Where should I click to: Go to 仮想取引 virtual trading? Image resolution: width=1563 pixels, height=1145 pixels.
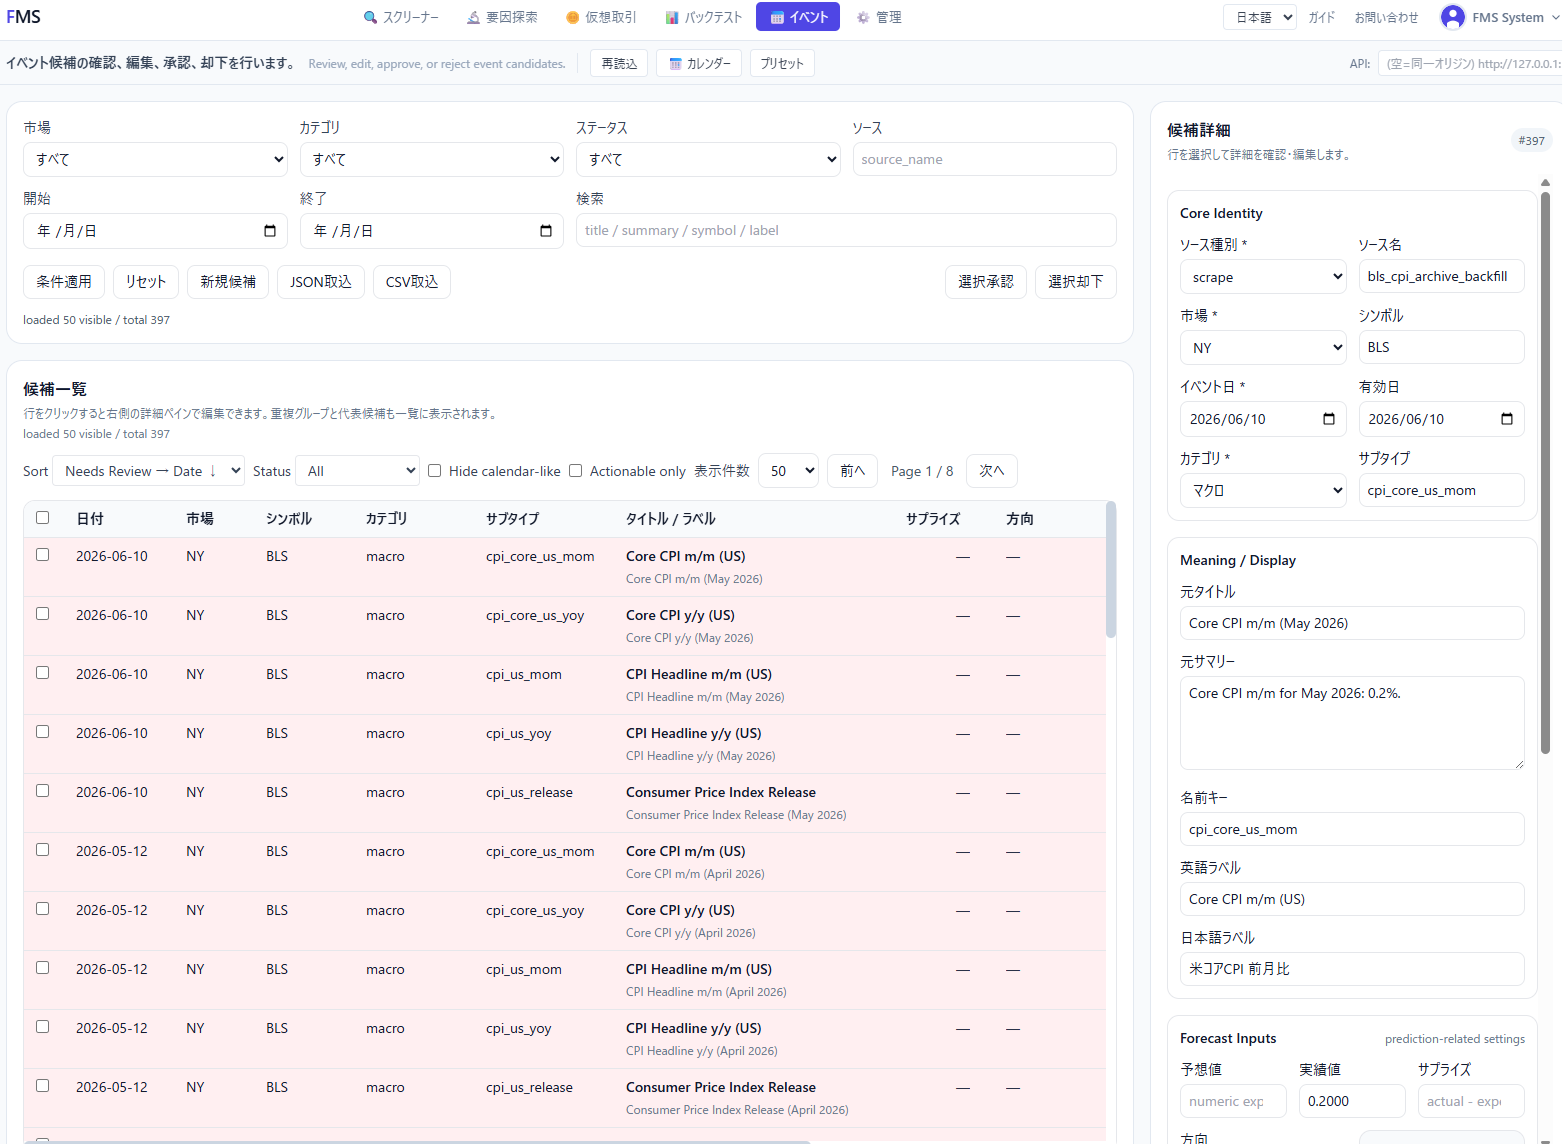(x=601, y=17)
